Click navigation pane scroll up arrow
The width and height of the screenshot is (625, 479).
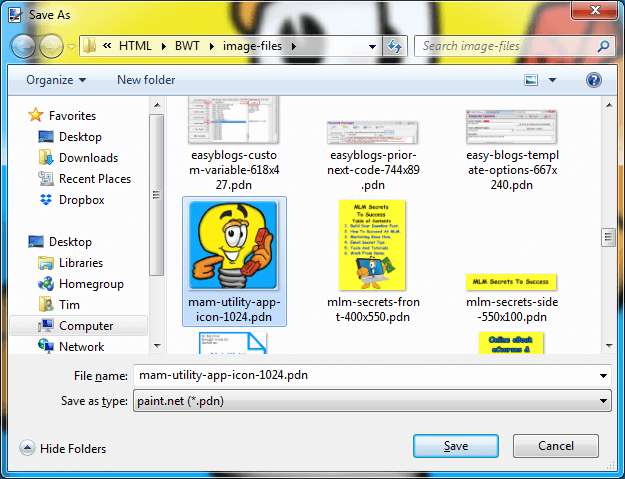(x=157, y=105)
